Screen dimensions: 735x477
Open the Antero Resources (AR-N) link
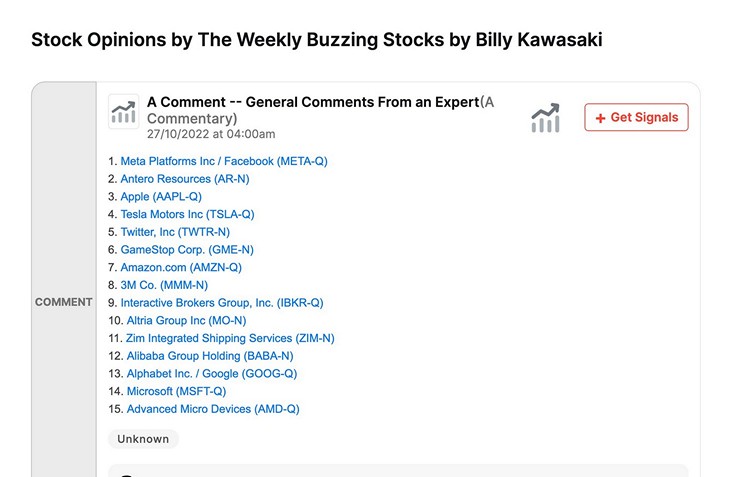[184, 179]
